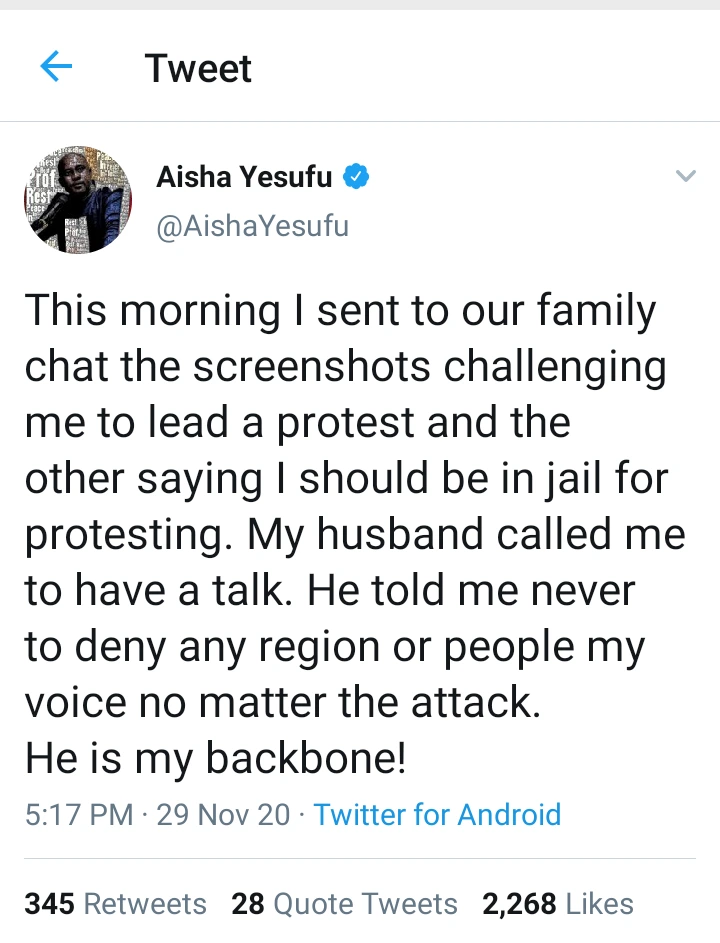Open the @AishaYesufu handle
Image resolution: width=720 pixels, height=943 pixels.
point(252,226)
